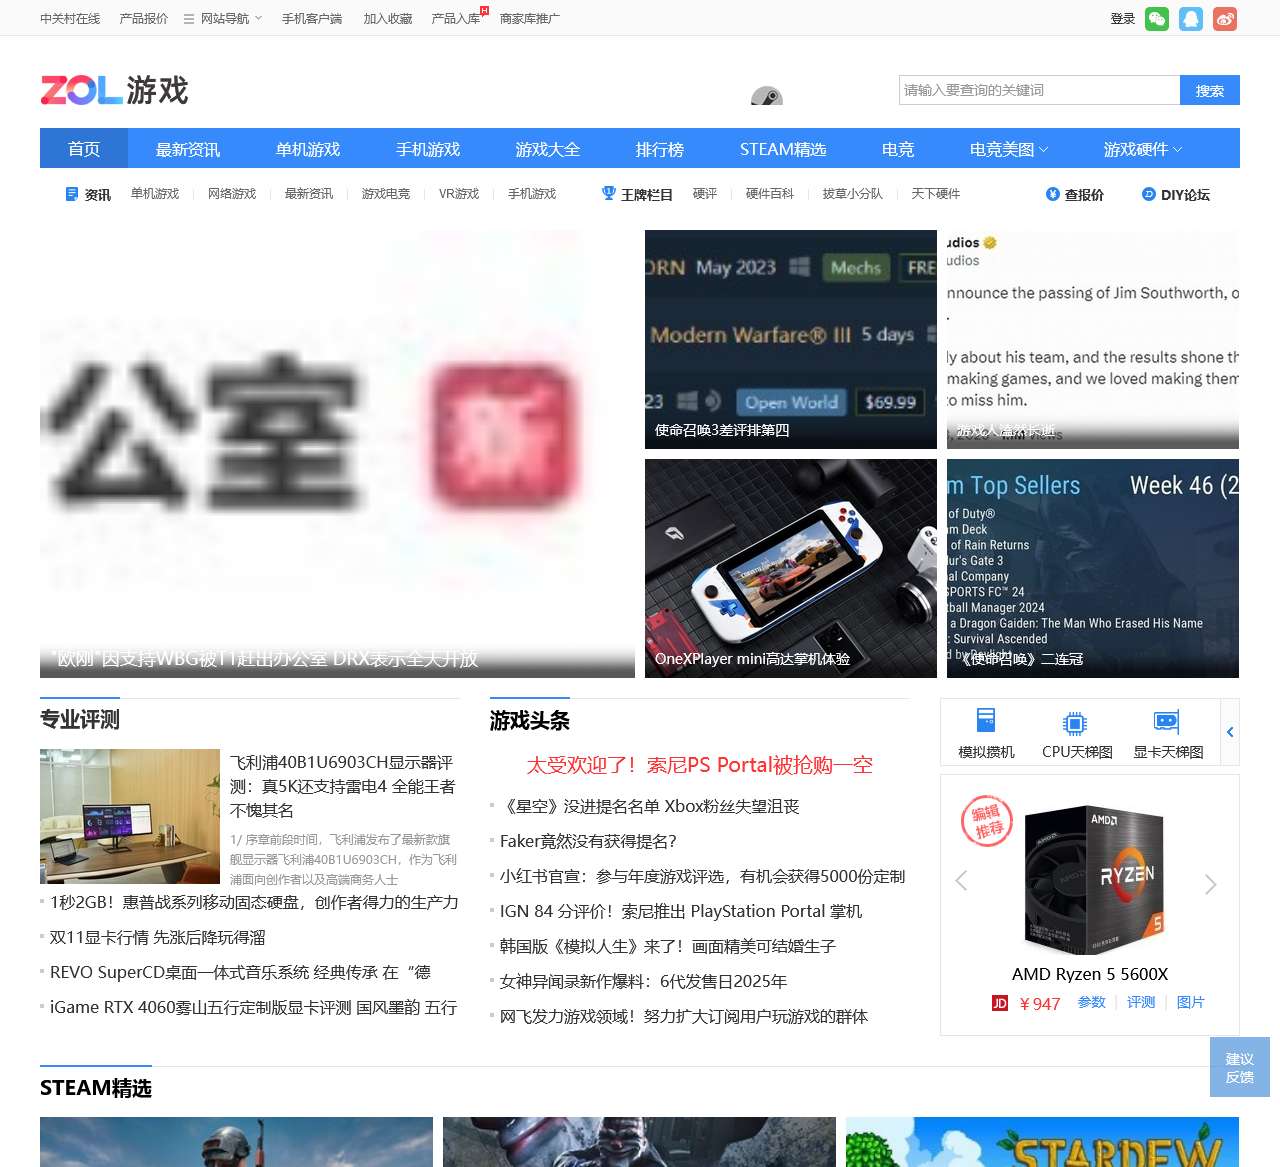This screenshot has width=1280, height=1167.
Task: Expand the 网站导航 dropdown menu
Action: 223,19
